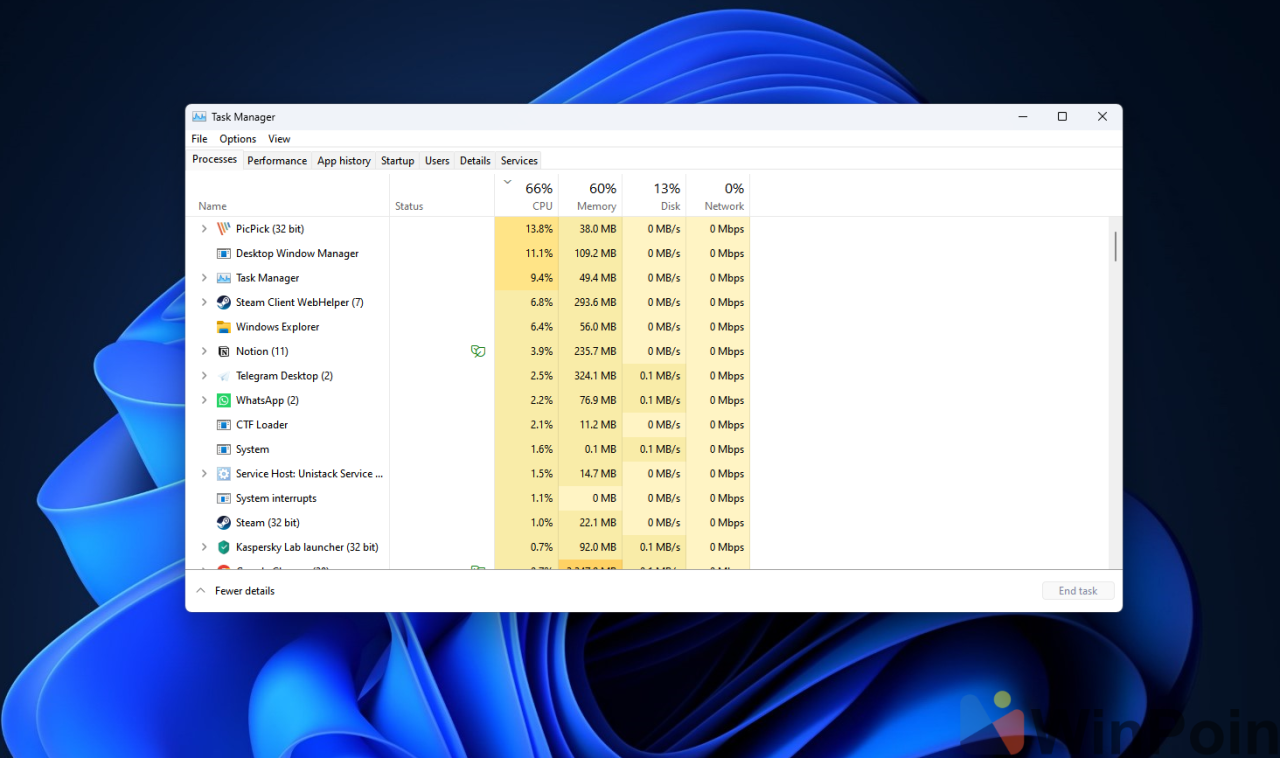
Task: Switch to the Performance tab
Action: 277,160
